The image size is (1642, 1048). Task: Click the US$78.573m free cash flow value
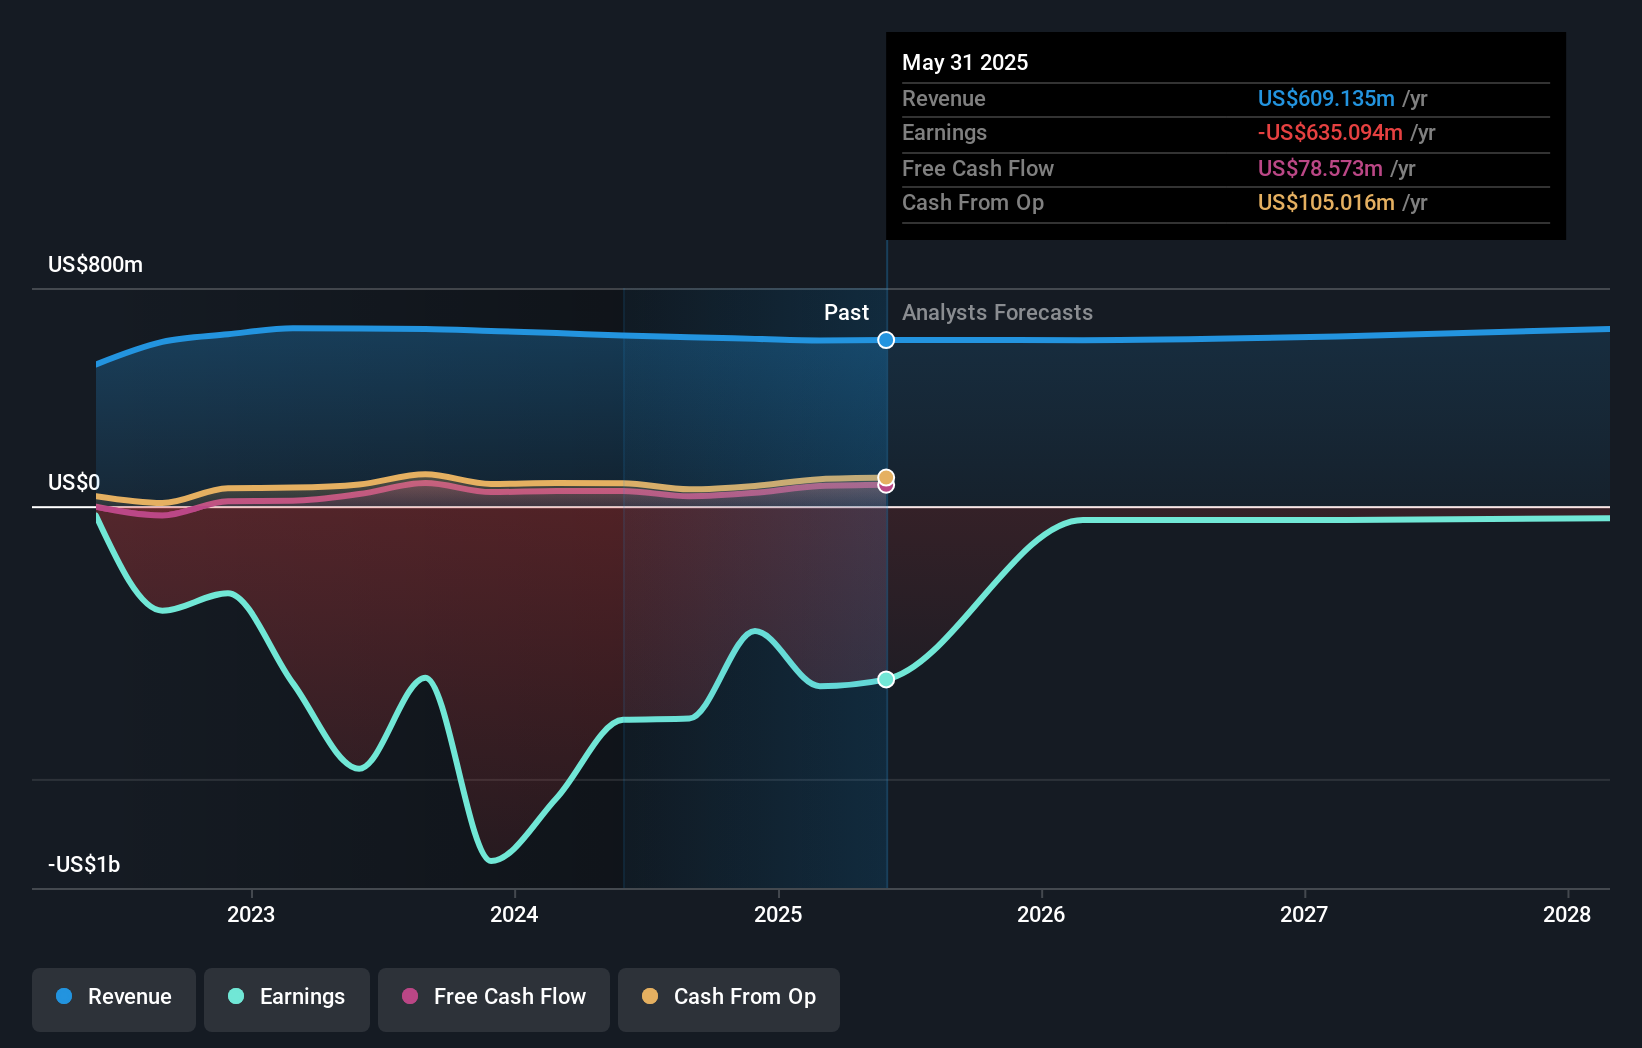click(1320, 169)
